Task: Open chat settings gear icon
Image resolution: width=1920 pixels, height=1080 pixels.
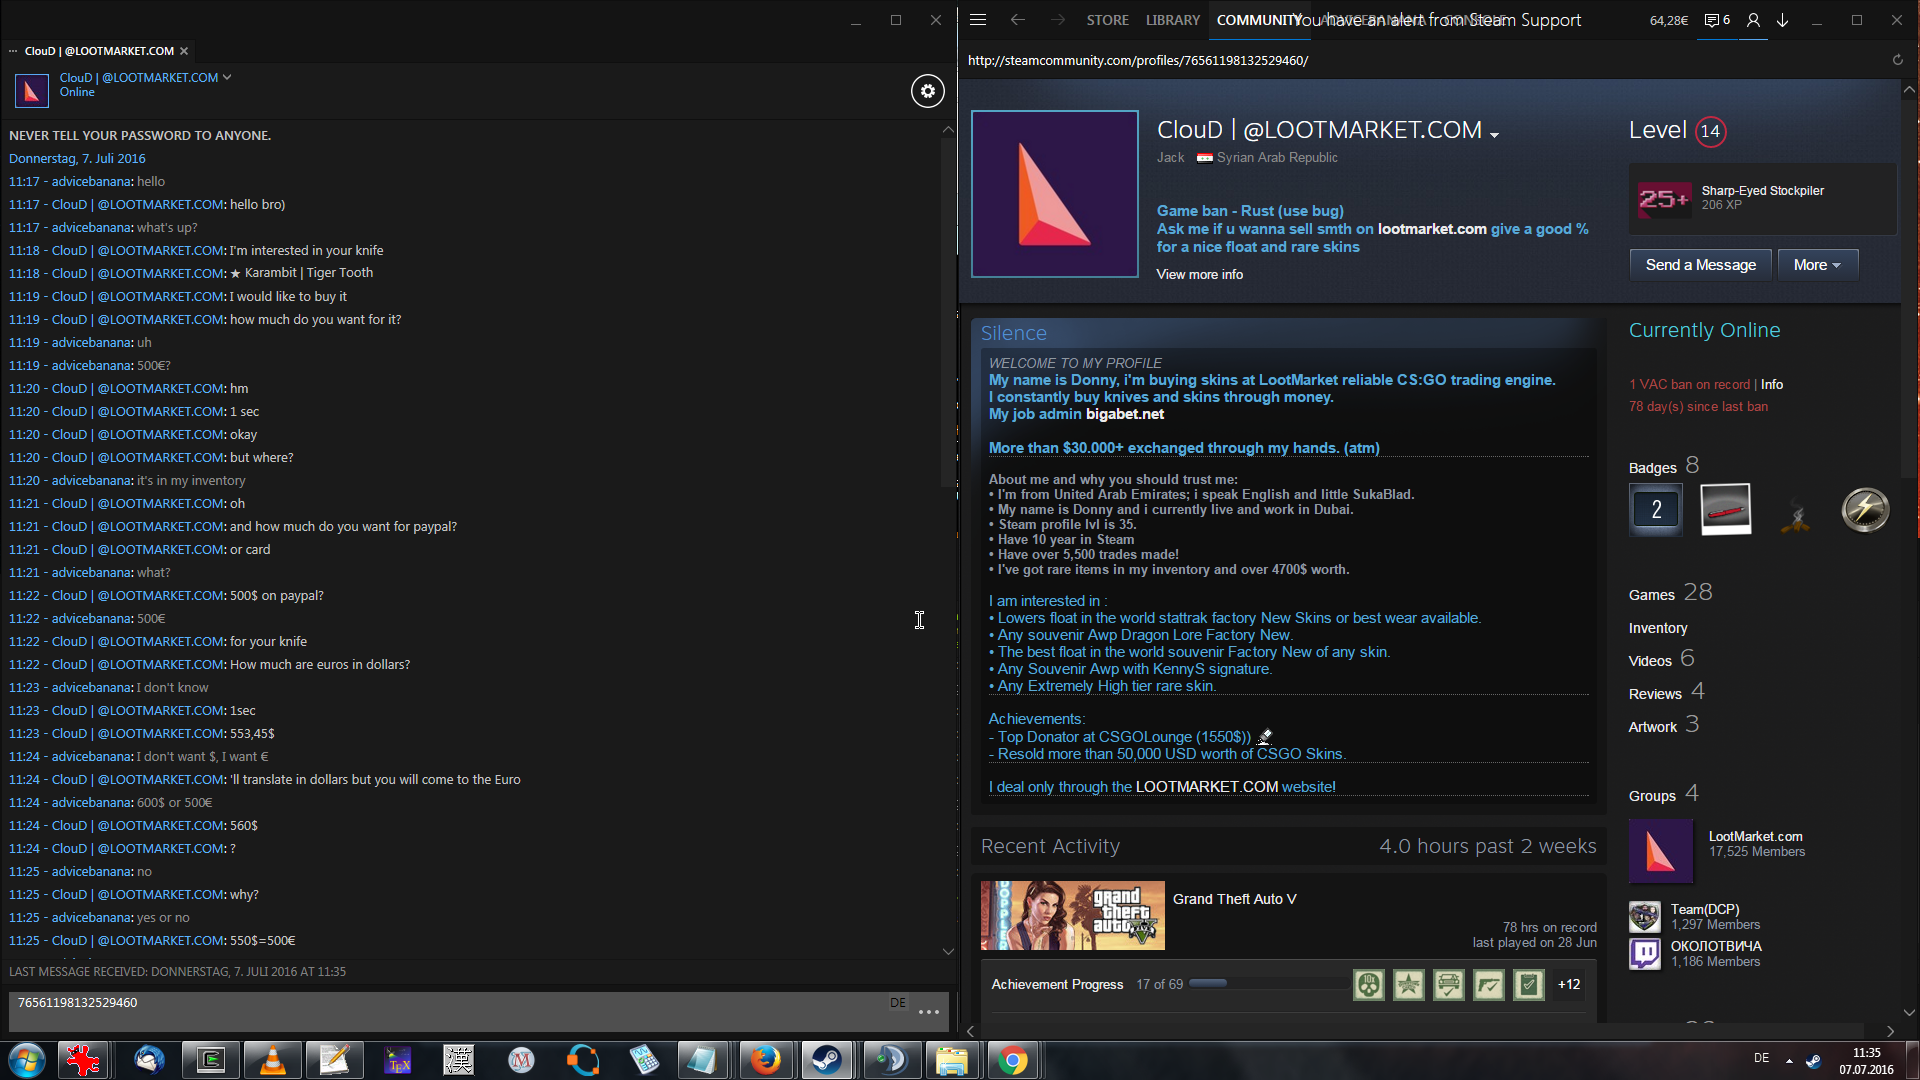Action: 927,91
